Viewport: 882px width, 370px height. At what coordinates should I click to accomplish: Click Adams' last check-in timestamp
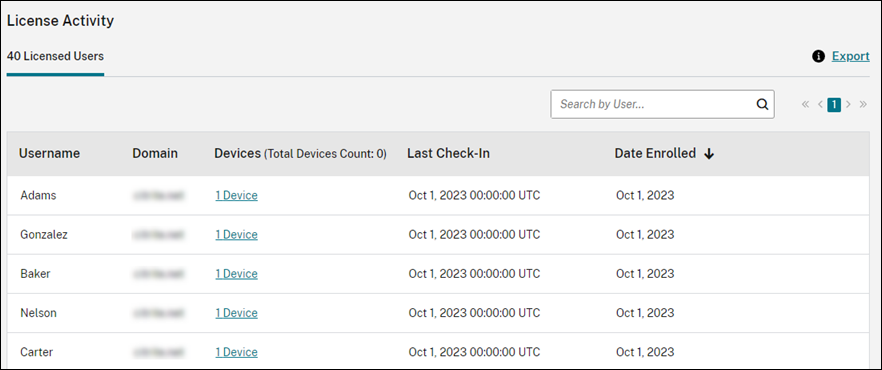pyautogui.click(x=474, y=196)
